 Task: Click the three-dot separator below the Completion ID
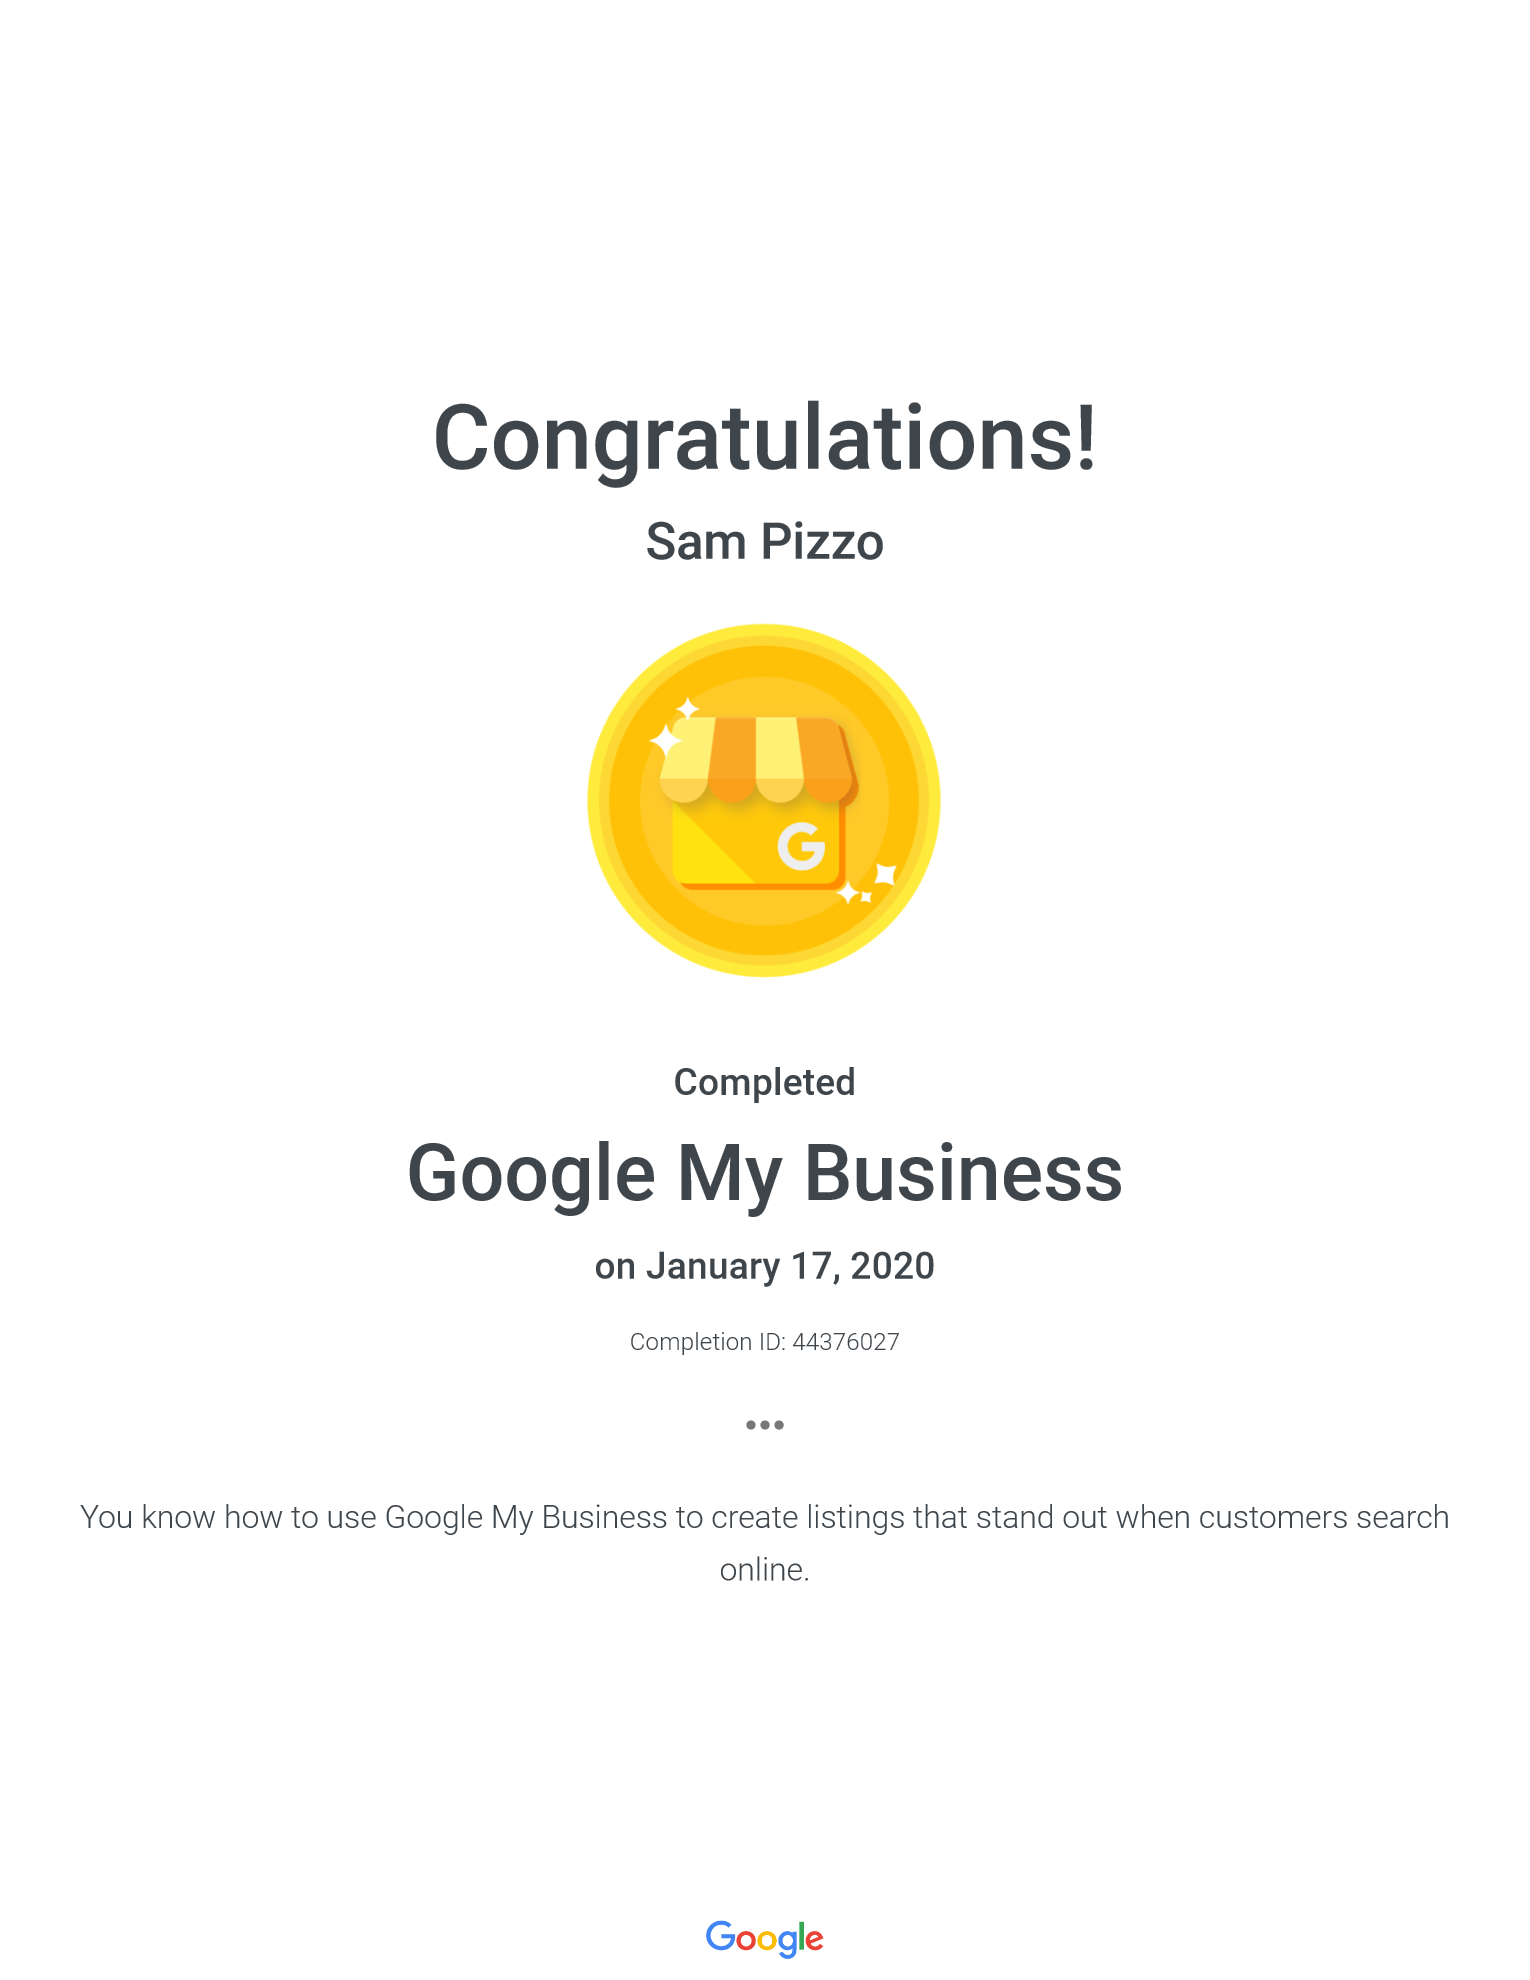[x=764, y=1425]
